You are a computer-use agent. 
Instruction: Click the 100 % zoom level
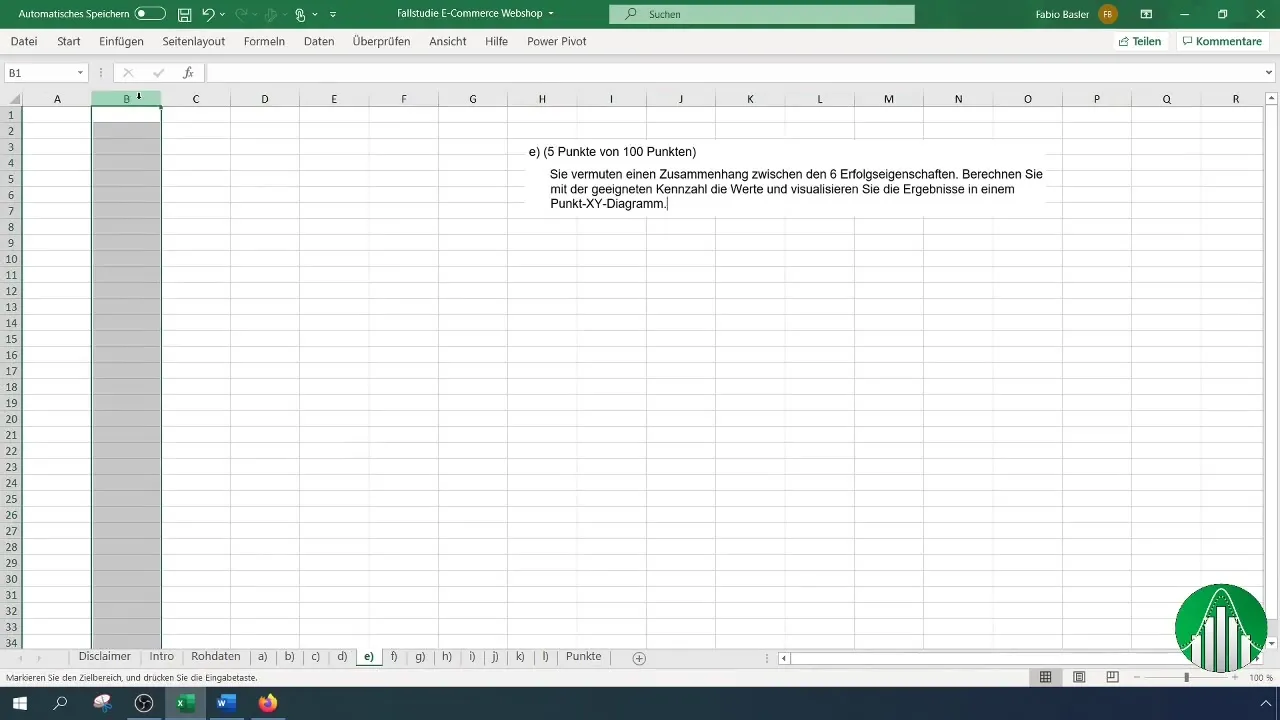point(1259,678)
